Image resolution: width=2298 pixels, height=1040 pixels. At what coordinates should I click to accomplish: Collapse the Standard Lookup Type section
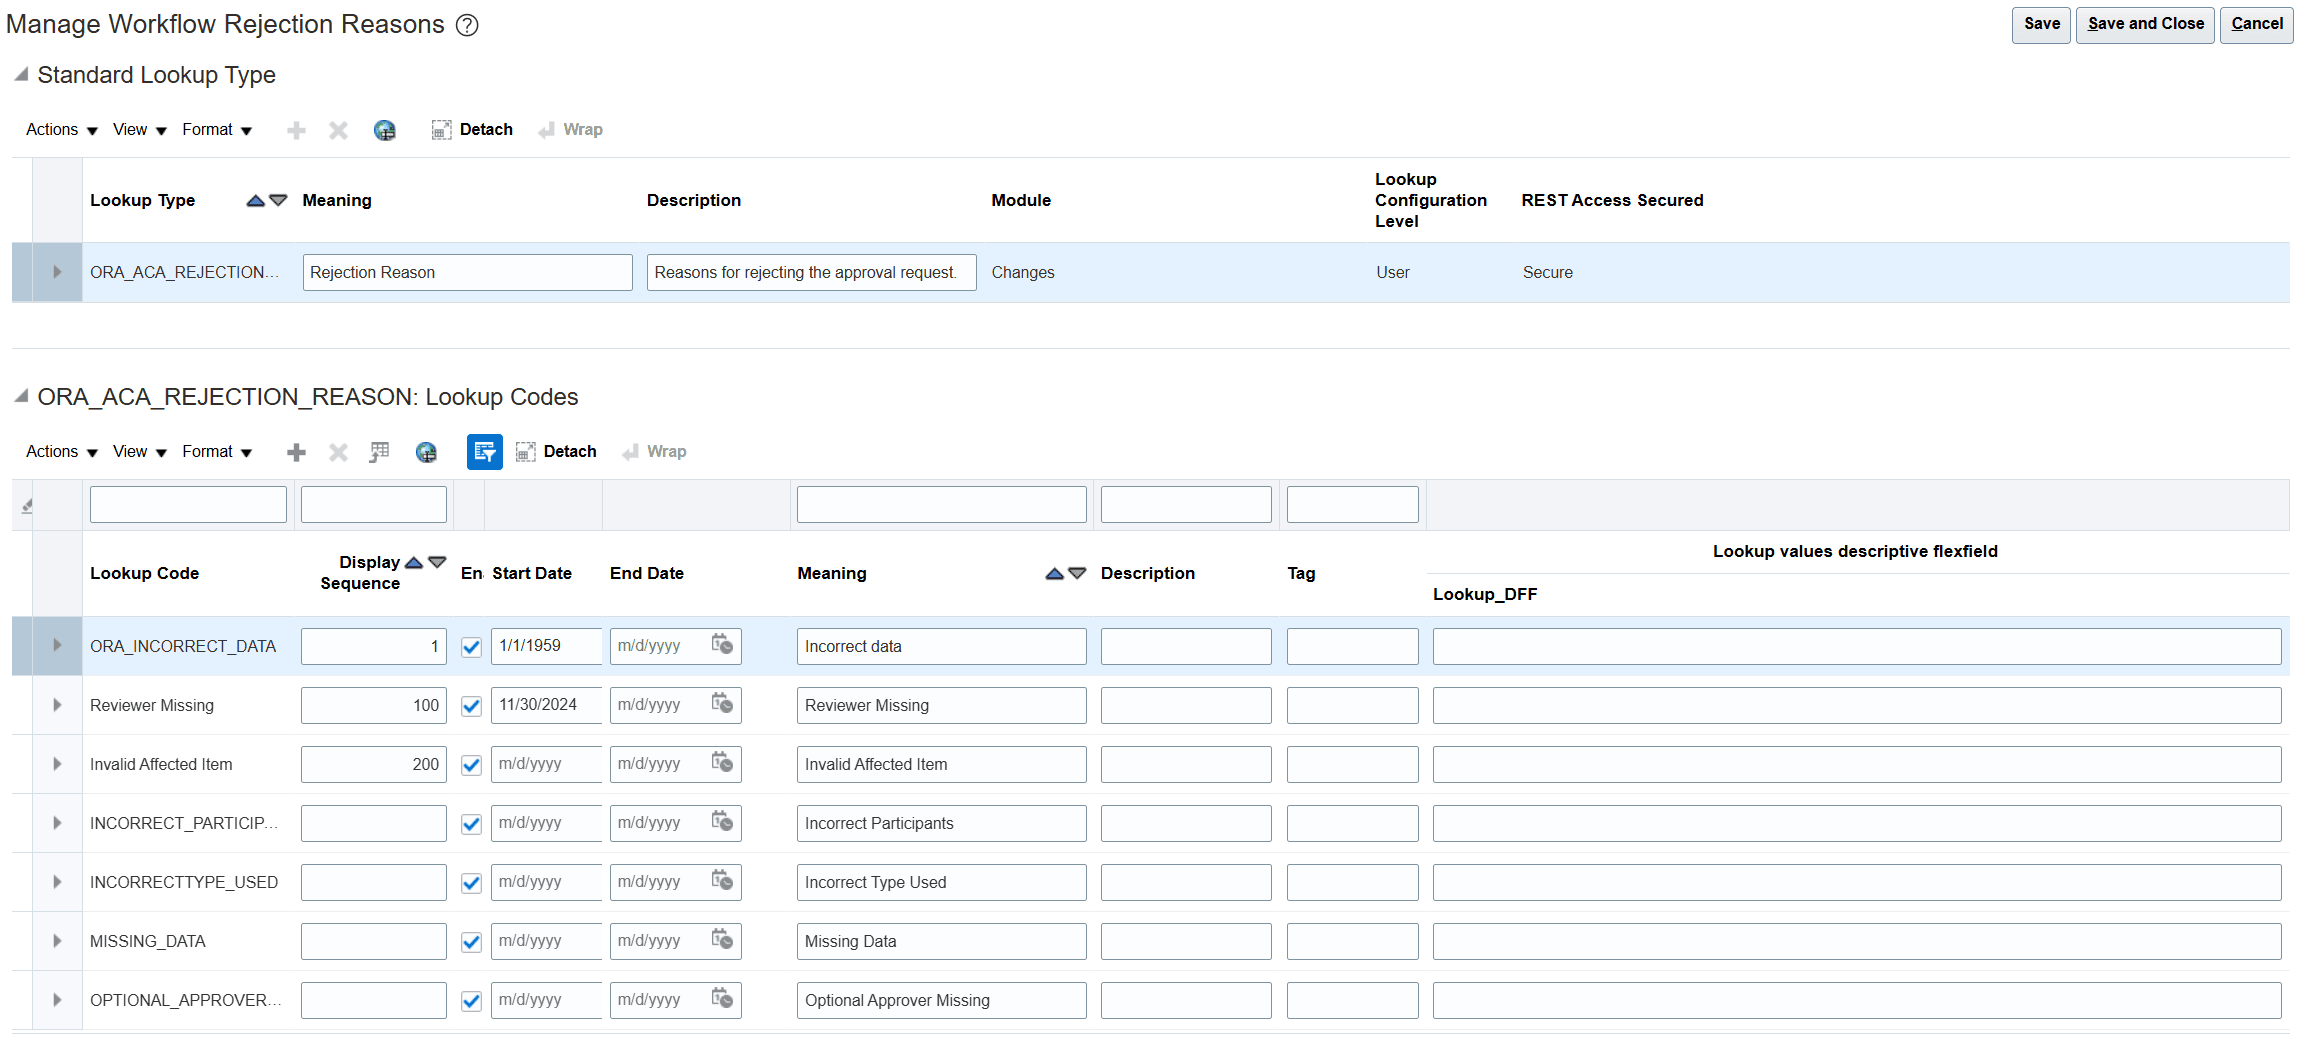point(21,74)
